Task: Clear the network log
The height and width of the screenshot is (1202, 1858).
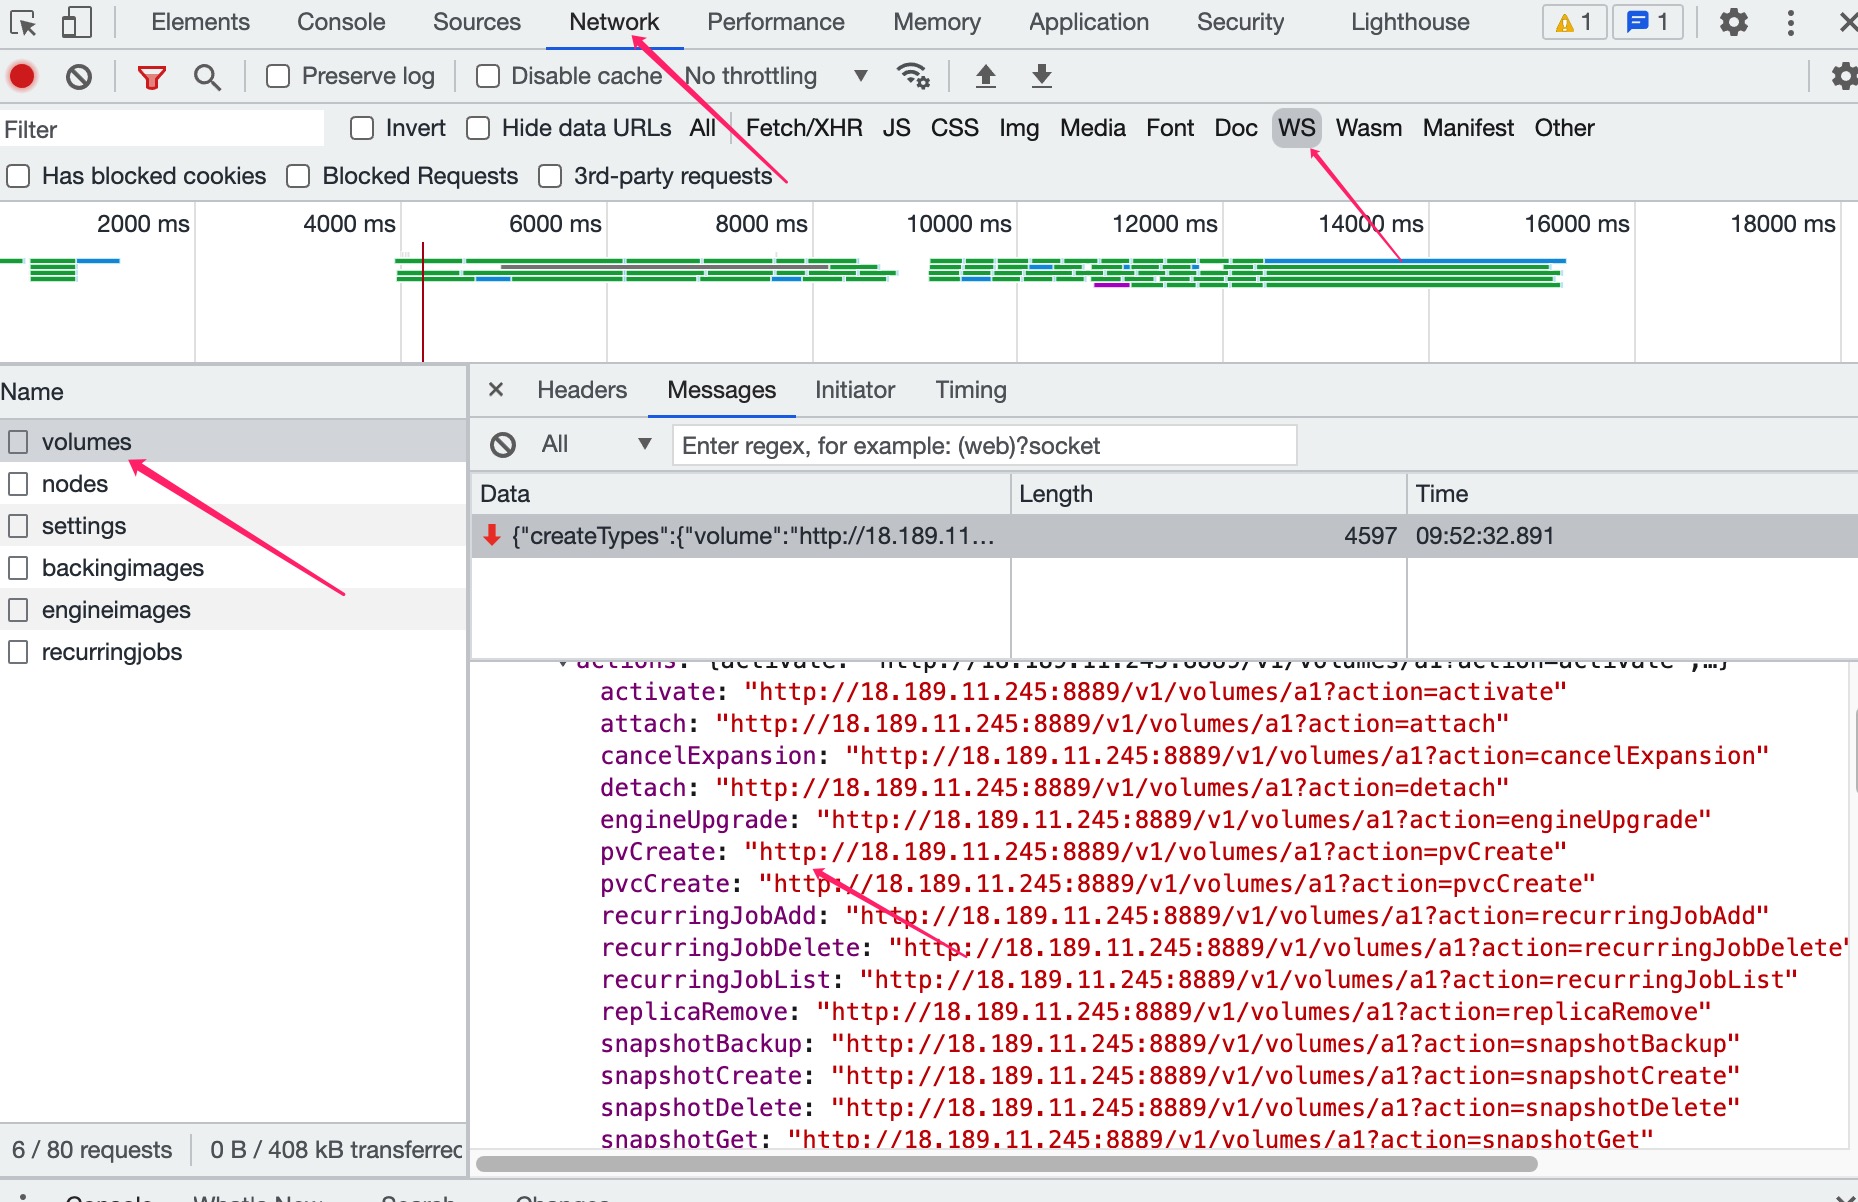Action: [79, 76]
